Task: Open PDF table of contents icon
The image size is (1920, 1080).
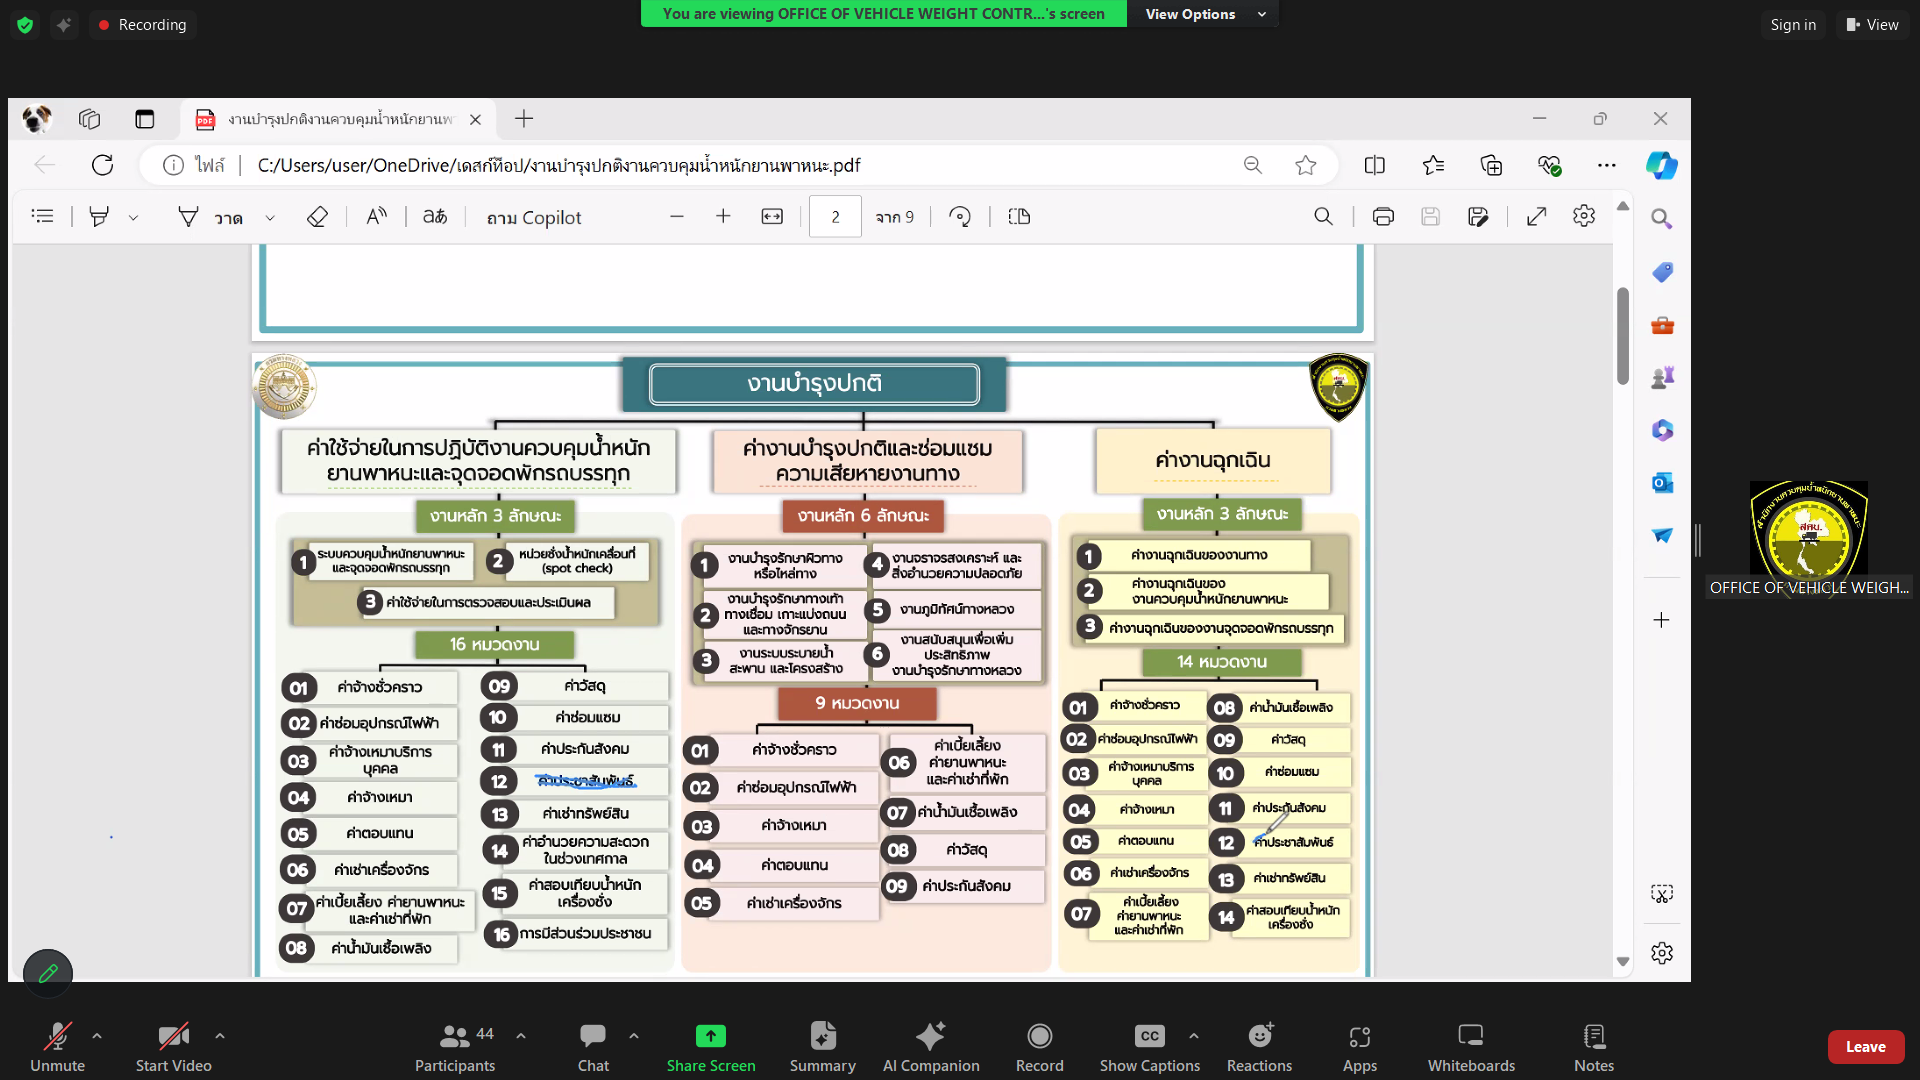Action: click(42, 216)
